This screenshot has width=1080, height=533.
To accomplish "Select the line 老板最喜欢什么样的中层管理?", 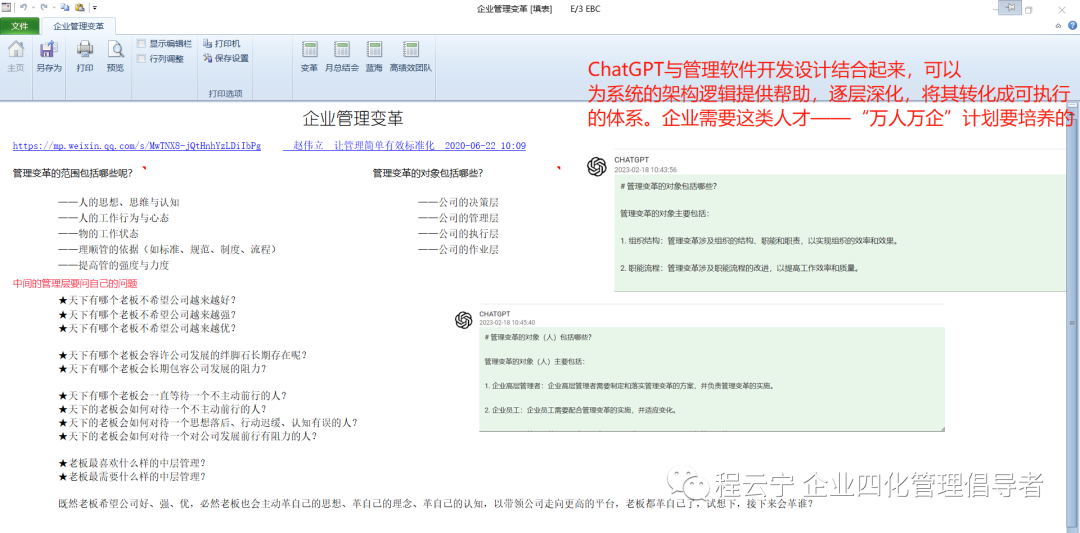I will tap(132, 463).
